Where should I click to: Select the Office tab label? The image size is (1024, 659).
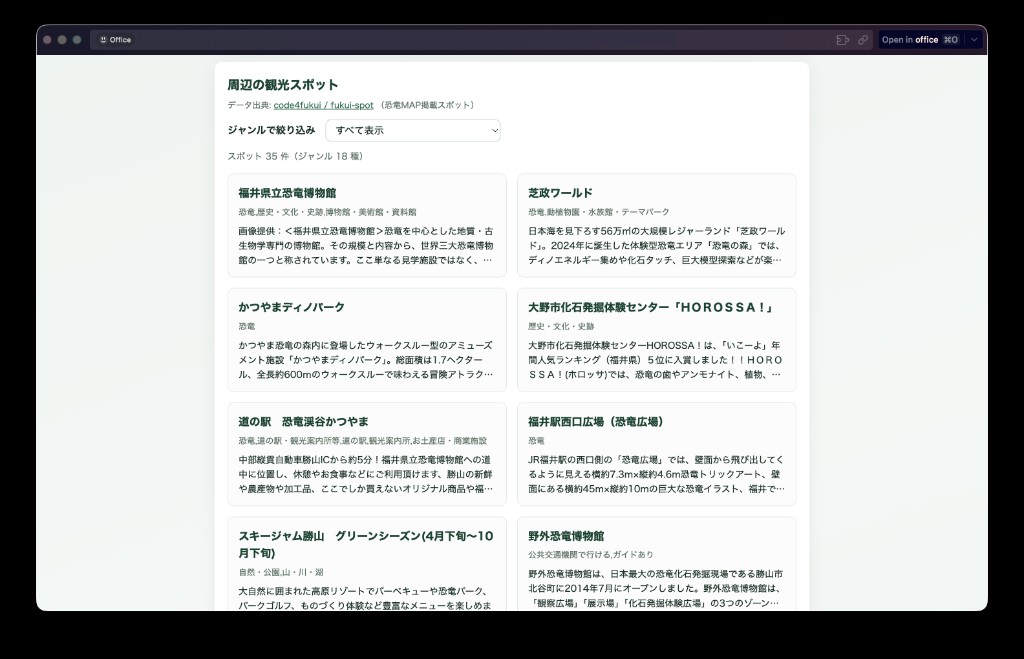(120, 40)
